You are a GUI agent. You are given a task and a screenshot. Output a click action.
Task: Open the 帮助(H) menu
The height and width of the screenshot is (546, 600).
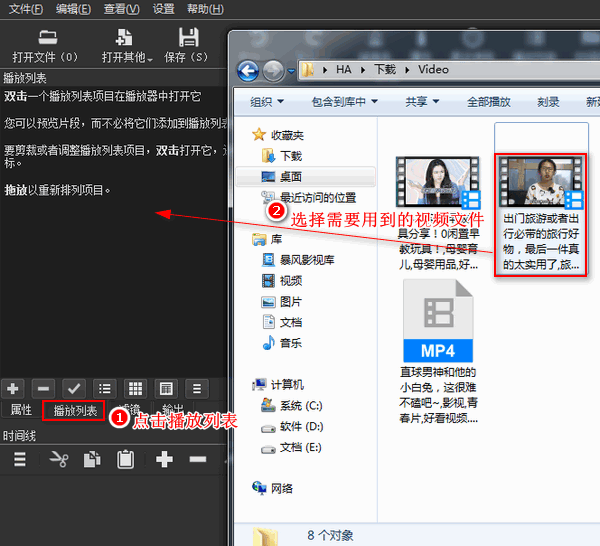(205, 8)
